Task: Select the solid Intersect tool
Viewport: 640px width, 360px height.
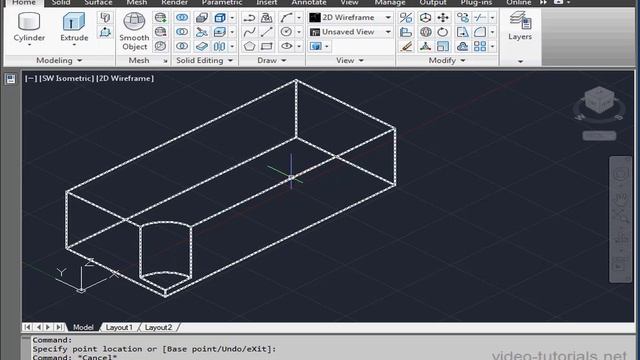Action: tap(182, 46)
